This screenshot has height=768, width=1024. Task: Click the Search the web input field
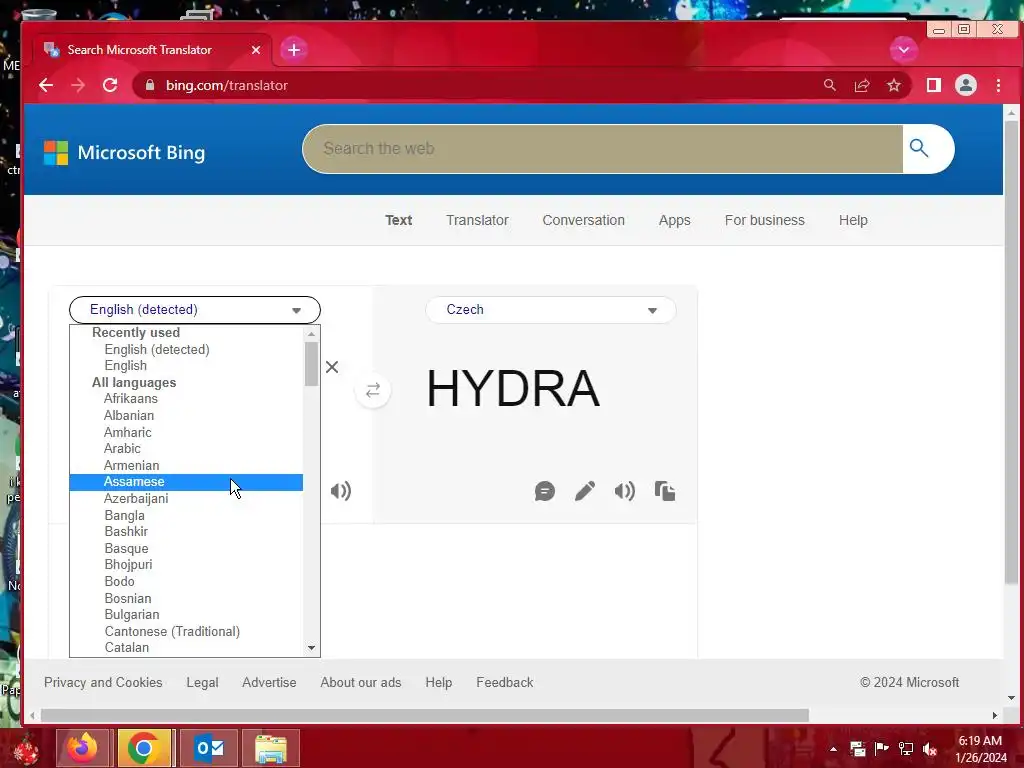pyautogui.click(x=603, y=149)
